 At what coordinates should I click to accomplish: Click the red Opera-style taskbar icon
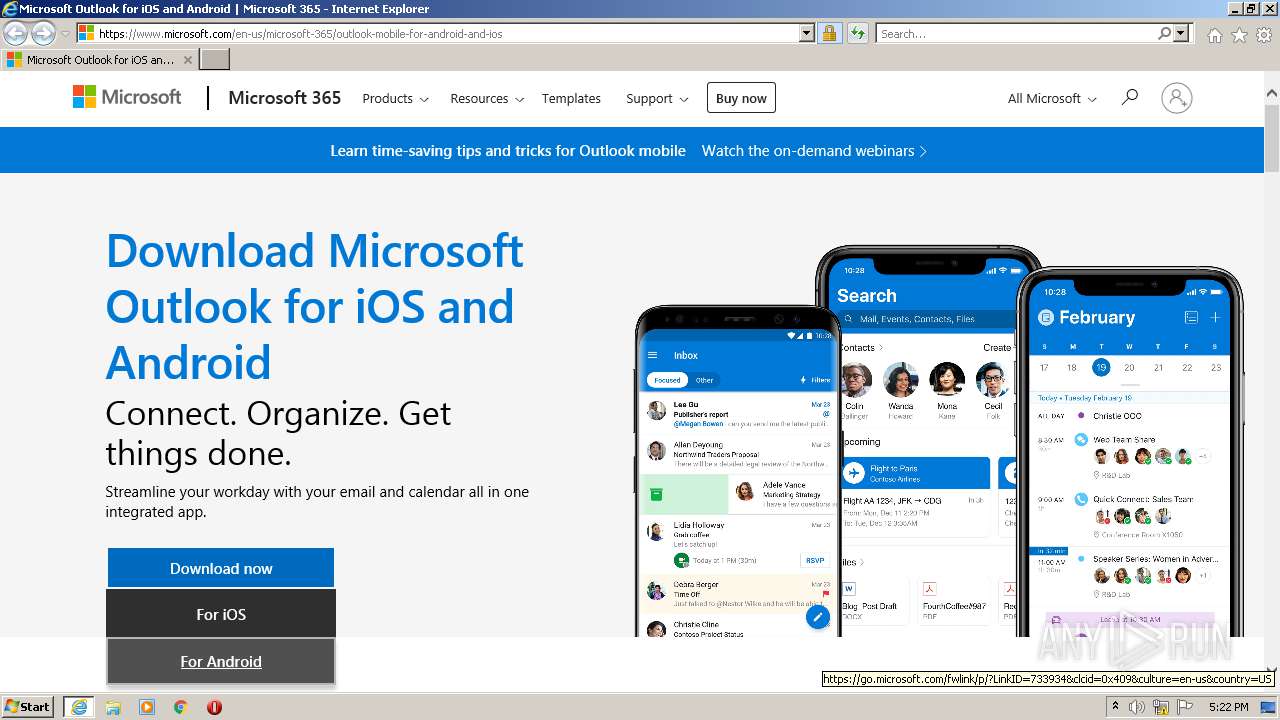pos(214,707)
